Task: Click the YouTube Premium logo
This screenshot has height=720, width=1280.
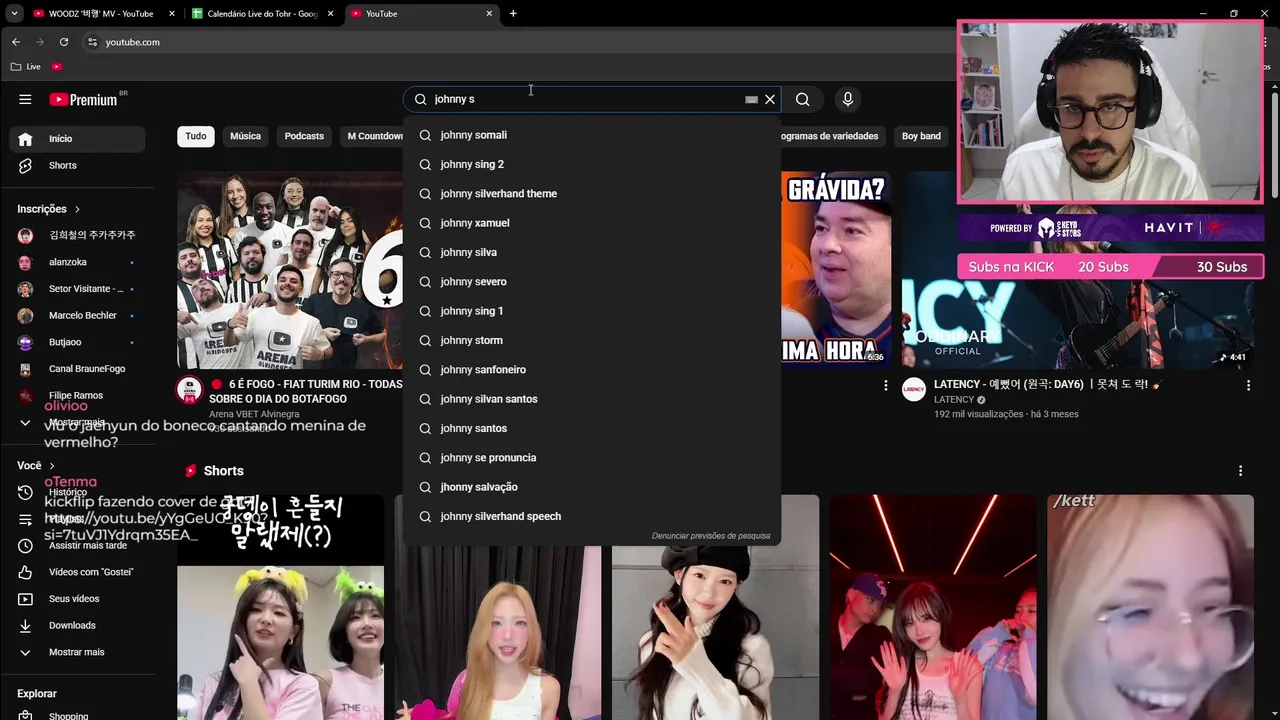Action: click(x=83, y=99)
